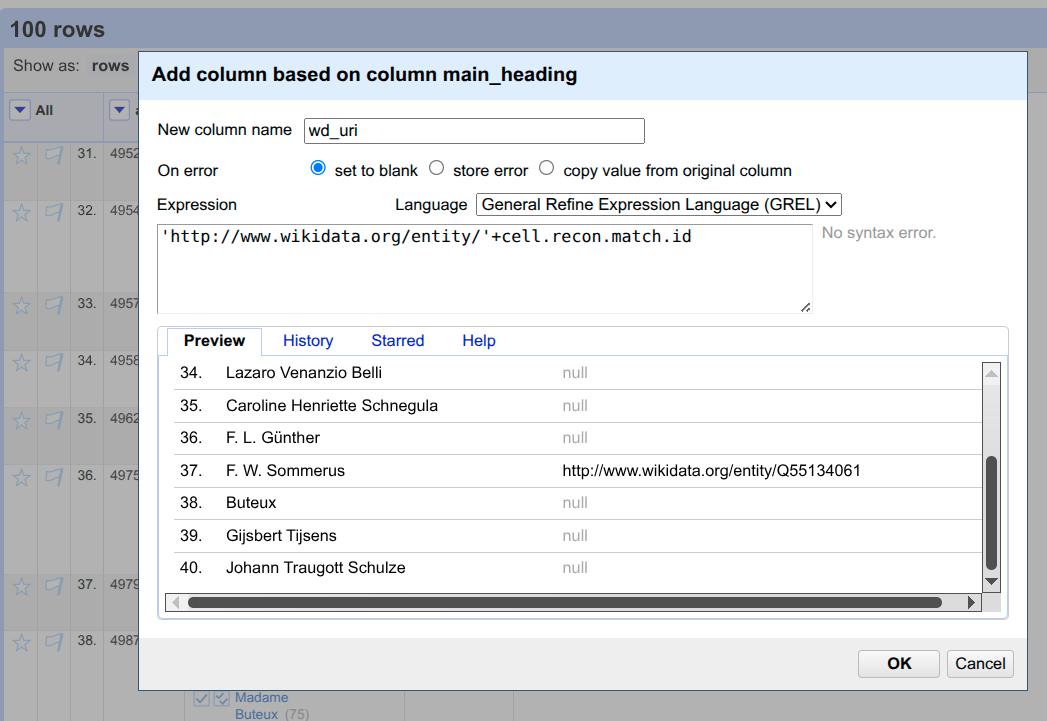
Task: Select the 'set to blank' radio option
Action: tap(318, 168)
